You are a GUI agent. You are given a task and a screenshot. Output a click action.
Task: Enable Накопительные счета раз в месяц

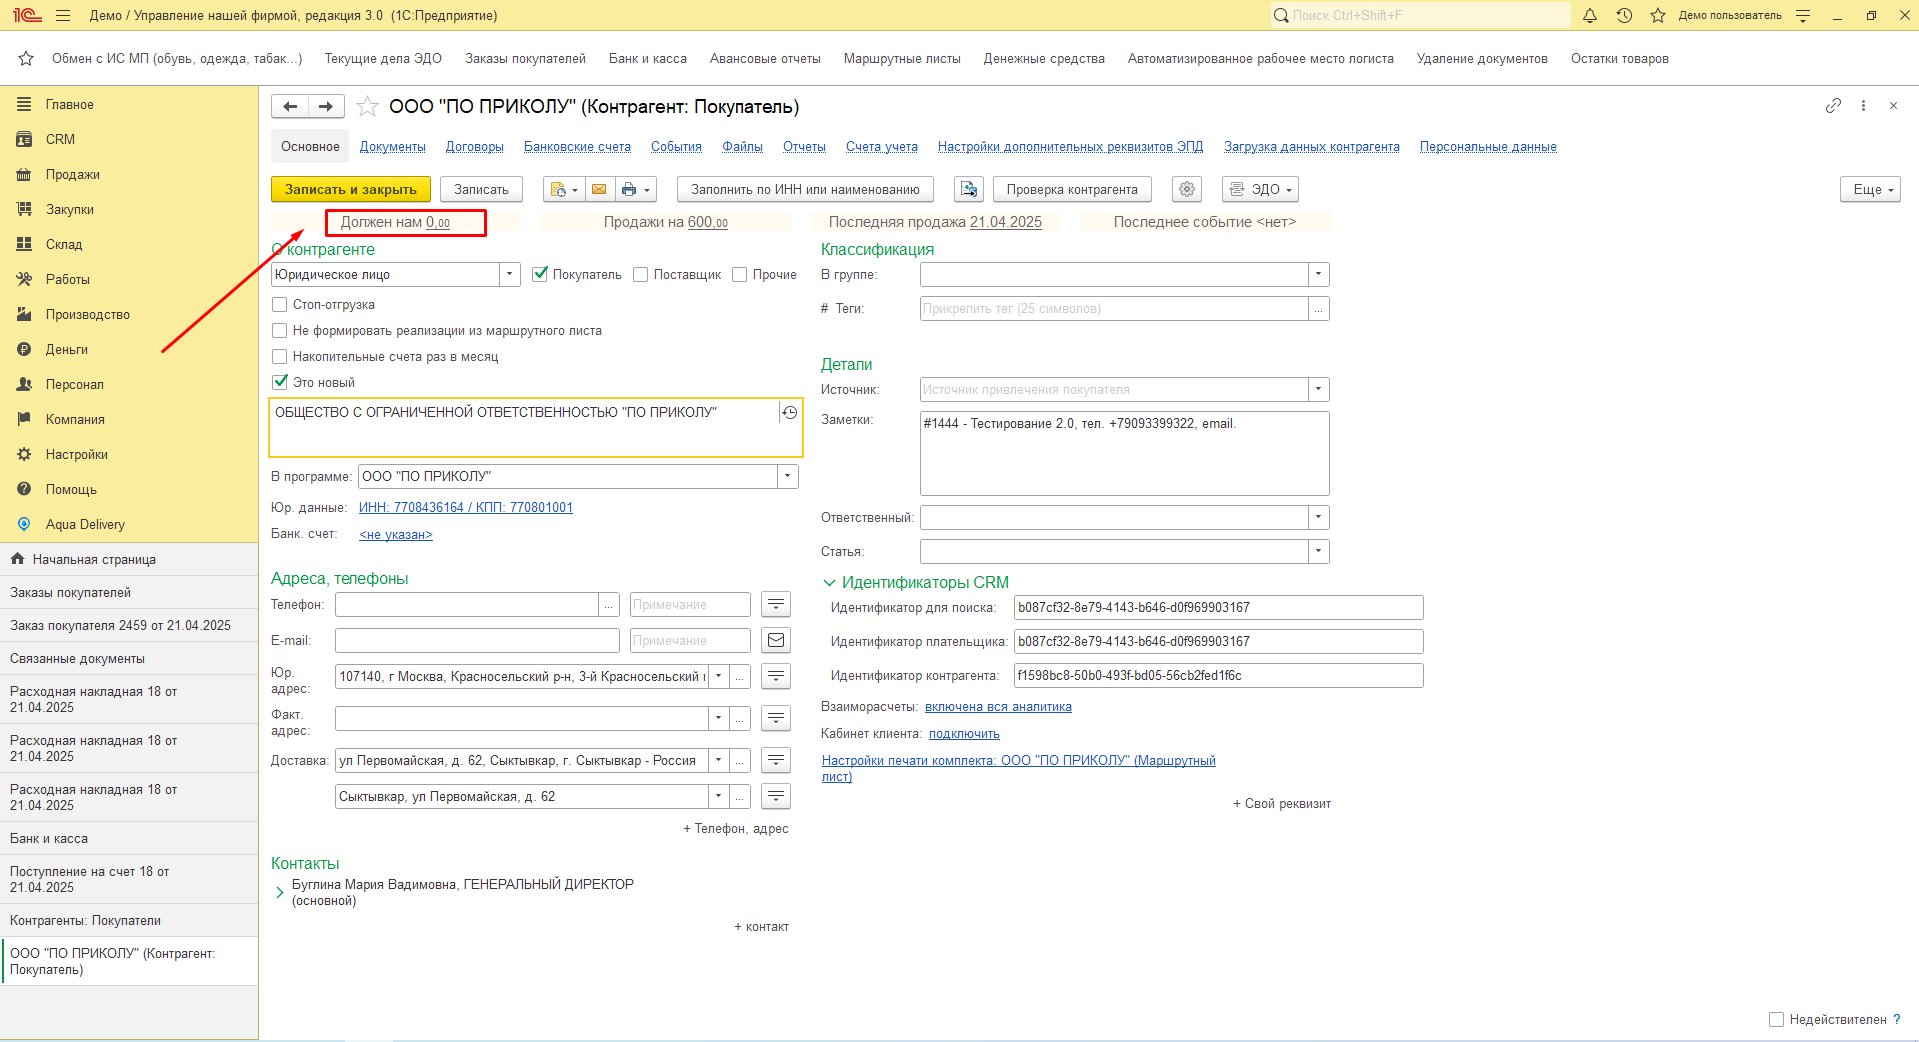pyautogui.click(x=280, y=356)
